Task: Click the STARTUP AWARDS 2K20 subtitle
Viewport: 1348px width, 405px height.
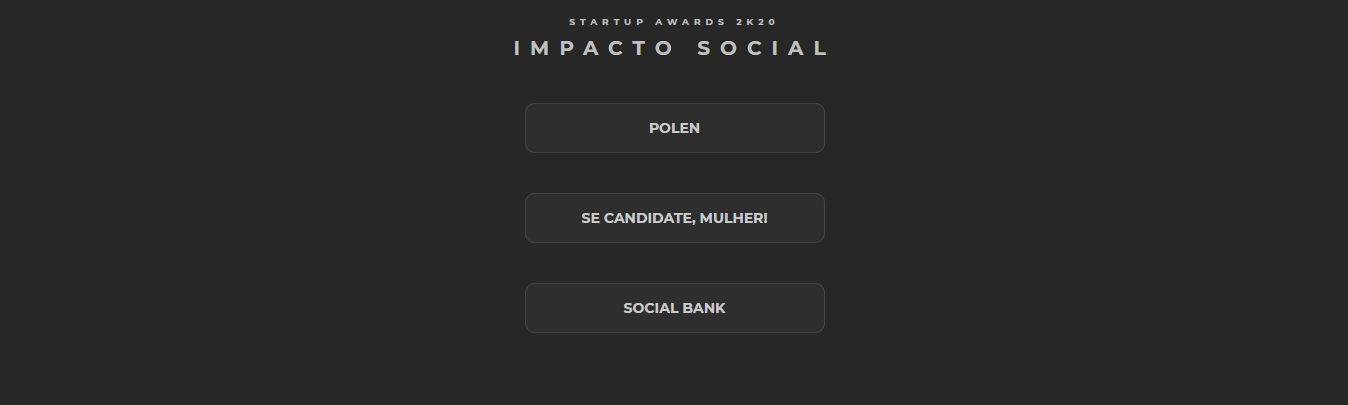Action: click(673, 22)
